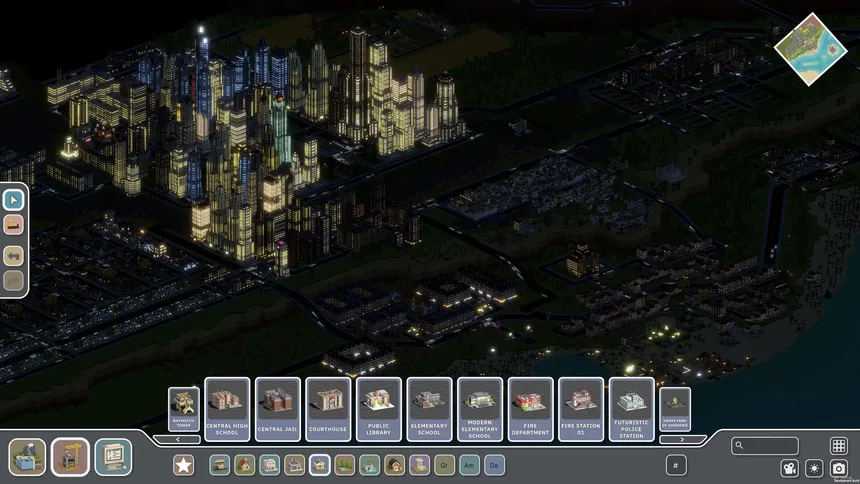Pick the Elementary School building card

pyautogui.click(x=429, y=409)
